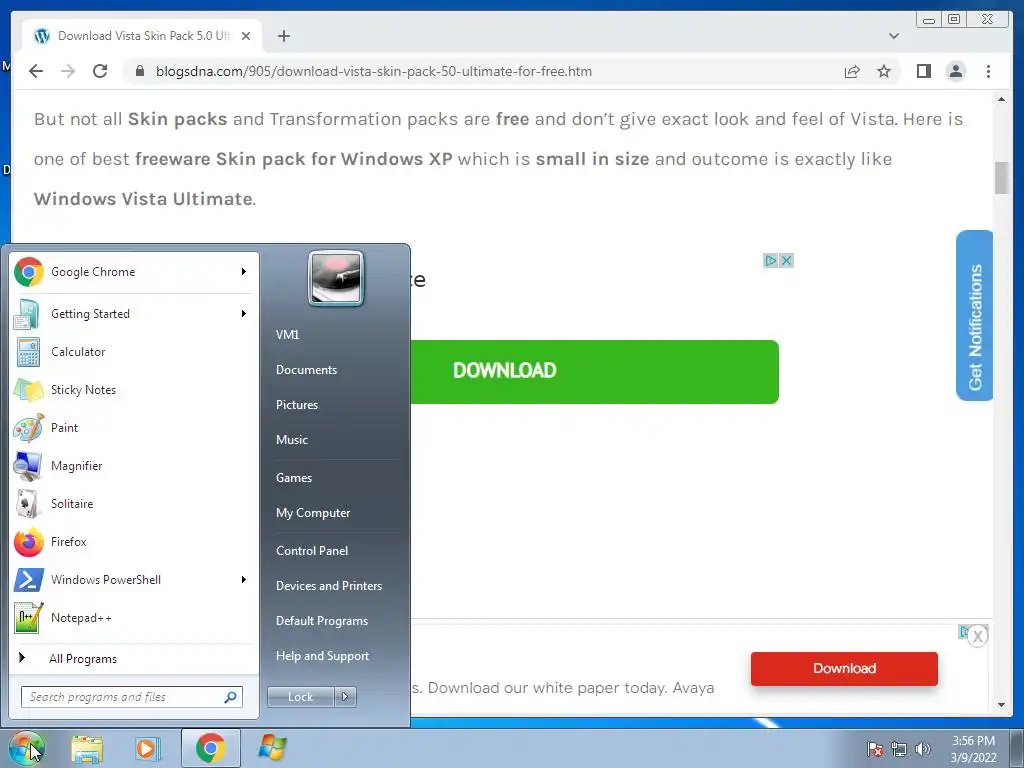
Task: Click Search programs and files box
Action: point(132,697)
